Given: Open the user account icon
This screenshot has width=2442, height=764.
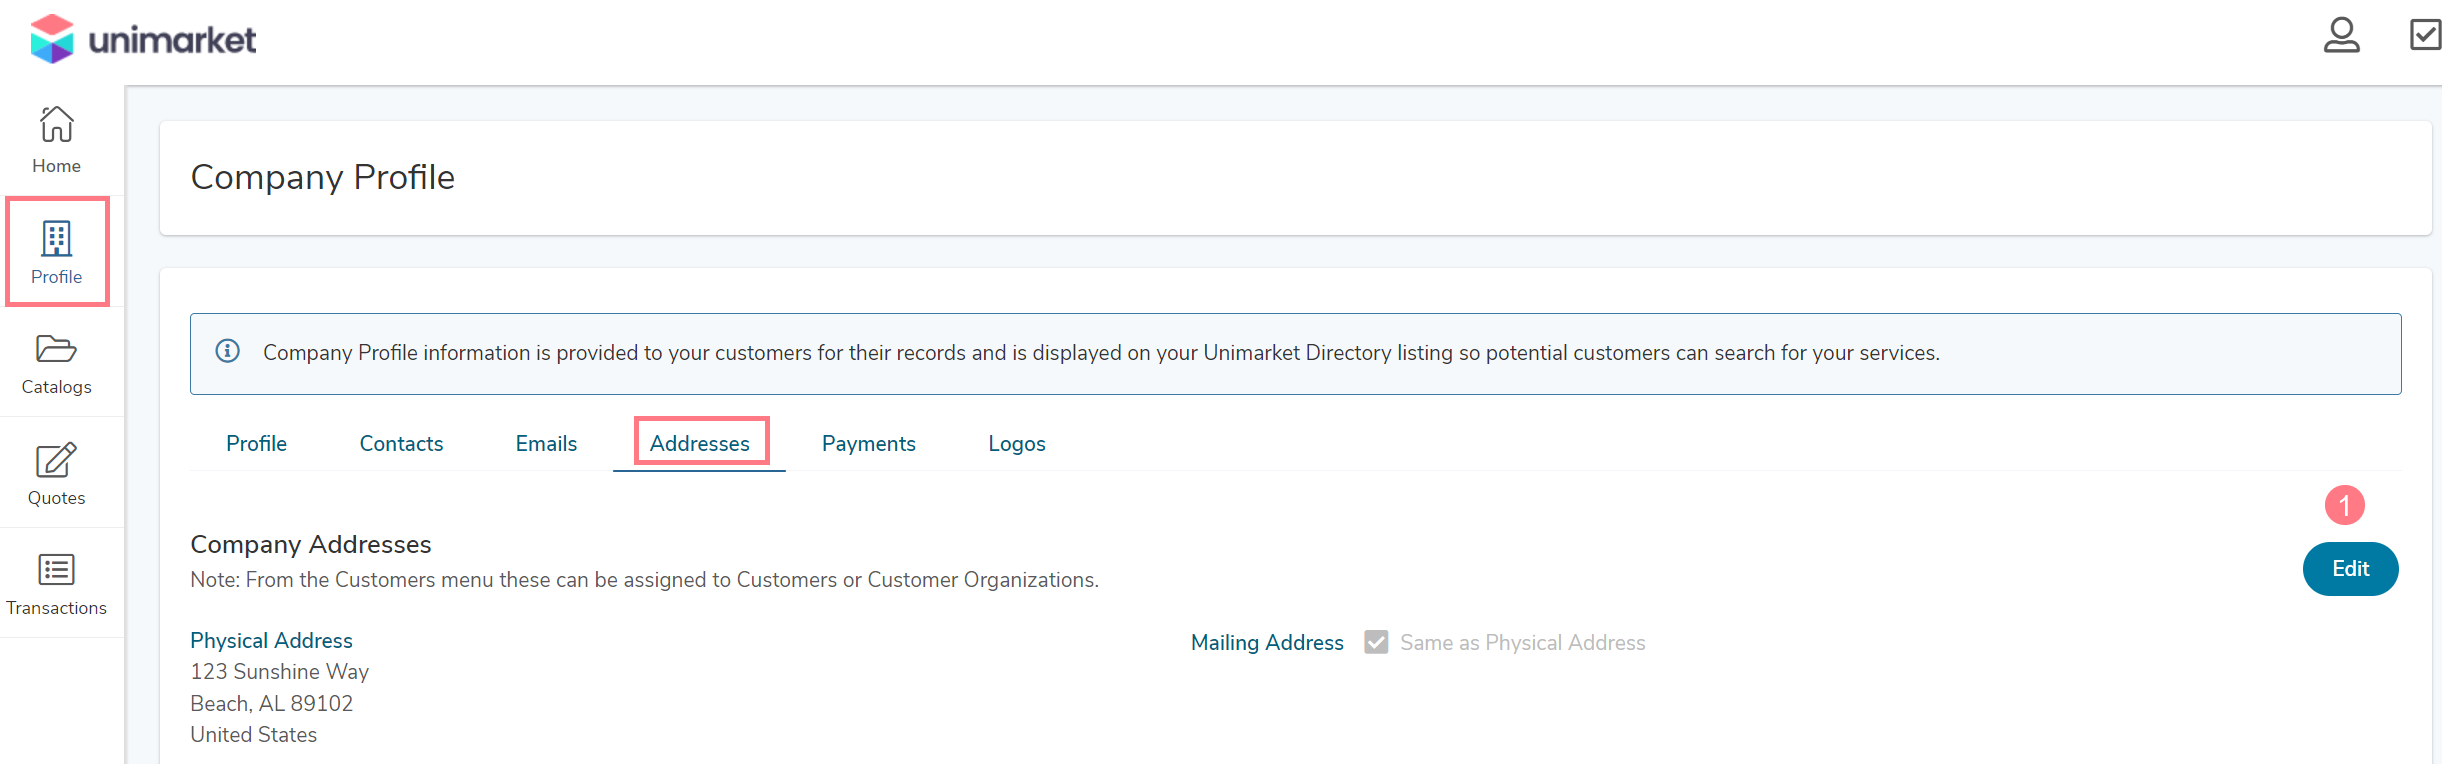Looking at the screenshot, I should click(x=2341, y=36).
